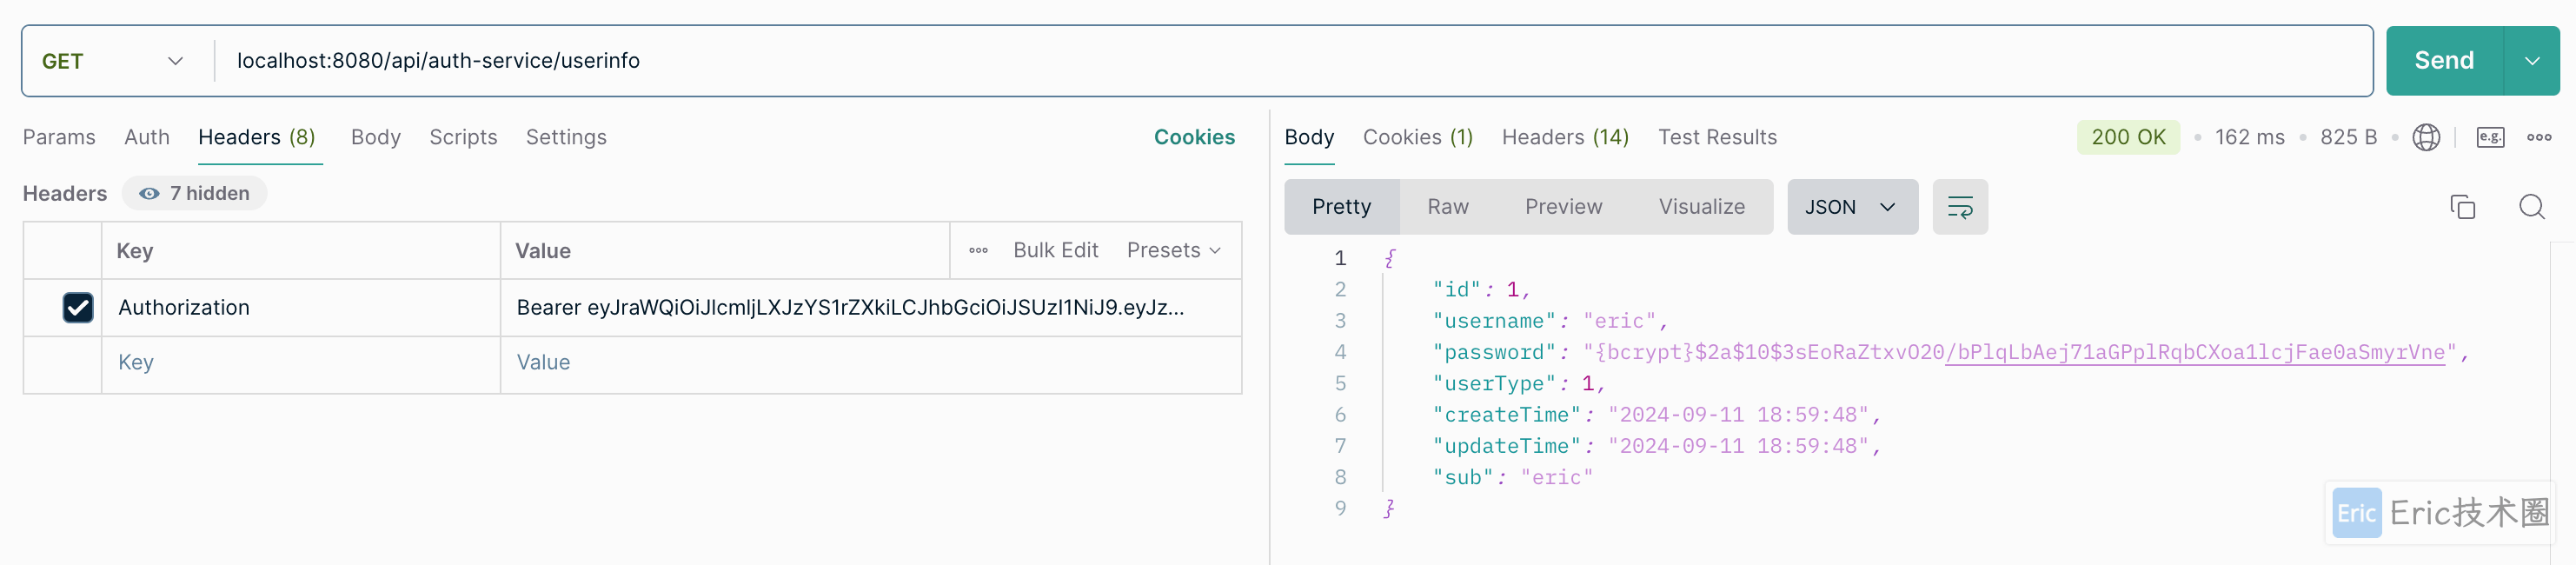Click the "username" key in JSON
This screenshot has width=2576, height=565.
[1494, 321]
